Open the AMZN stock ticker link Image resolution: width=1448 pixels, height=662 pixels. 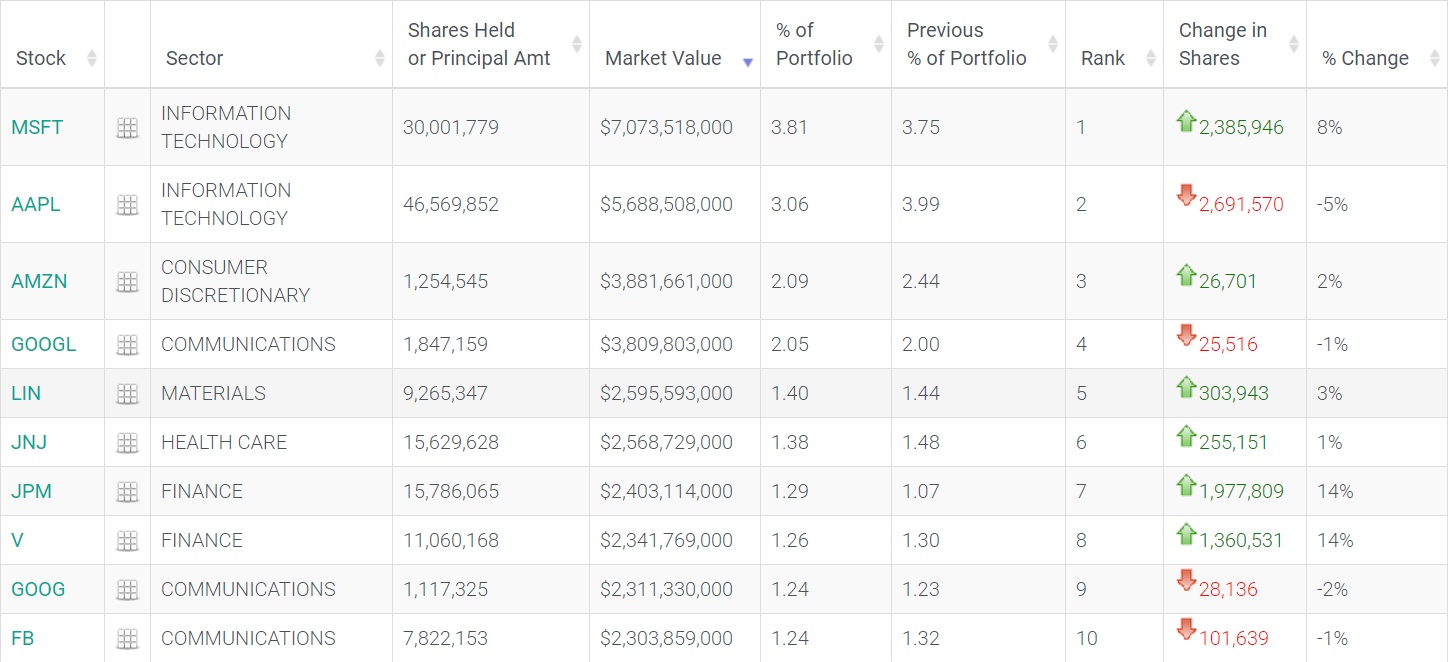click(39, 282)
